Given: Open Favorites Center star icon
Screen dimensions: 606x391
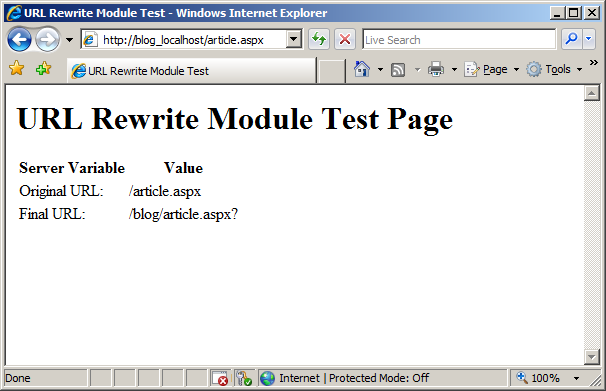Looking at the screenshot, I should (x=17, y=69).
